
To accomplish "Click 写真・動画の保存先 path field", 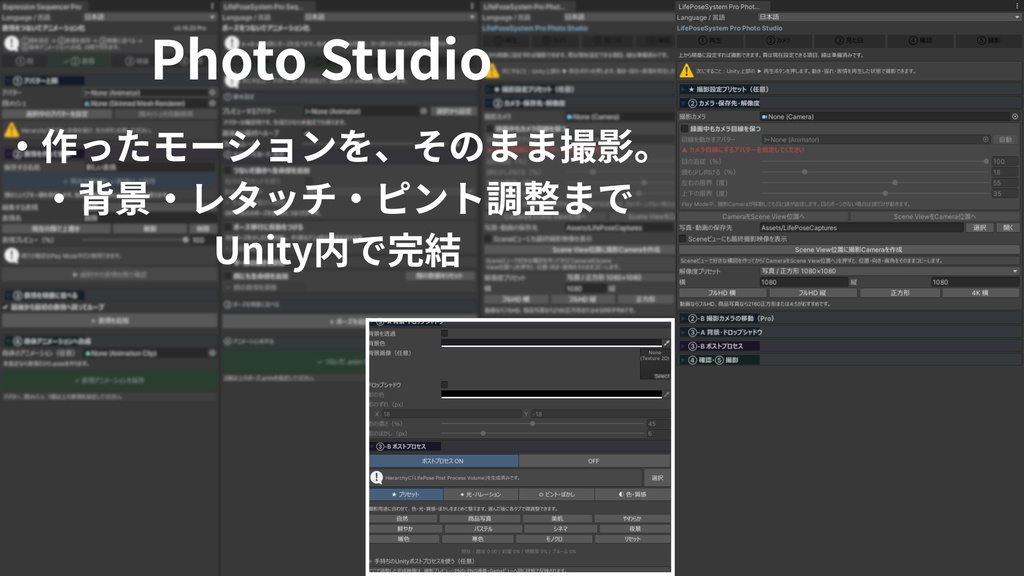I will tap(861, 227).
